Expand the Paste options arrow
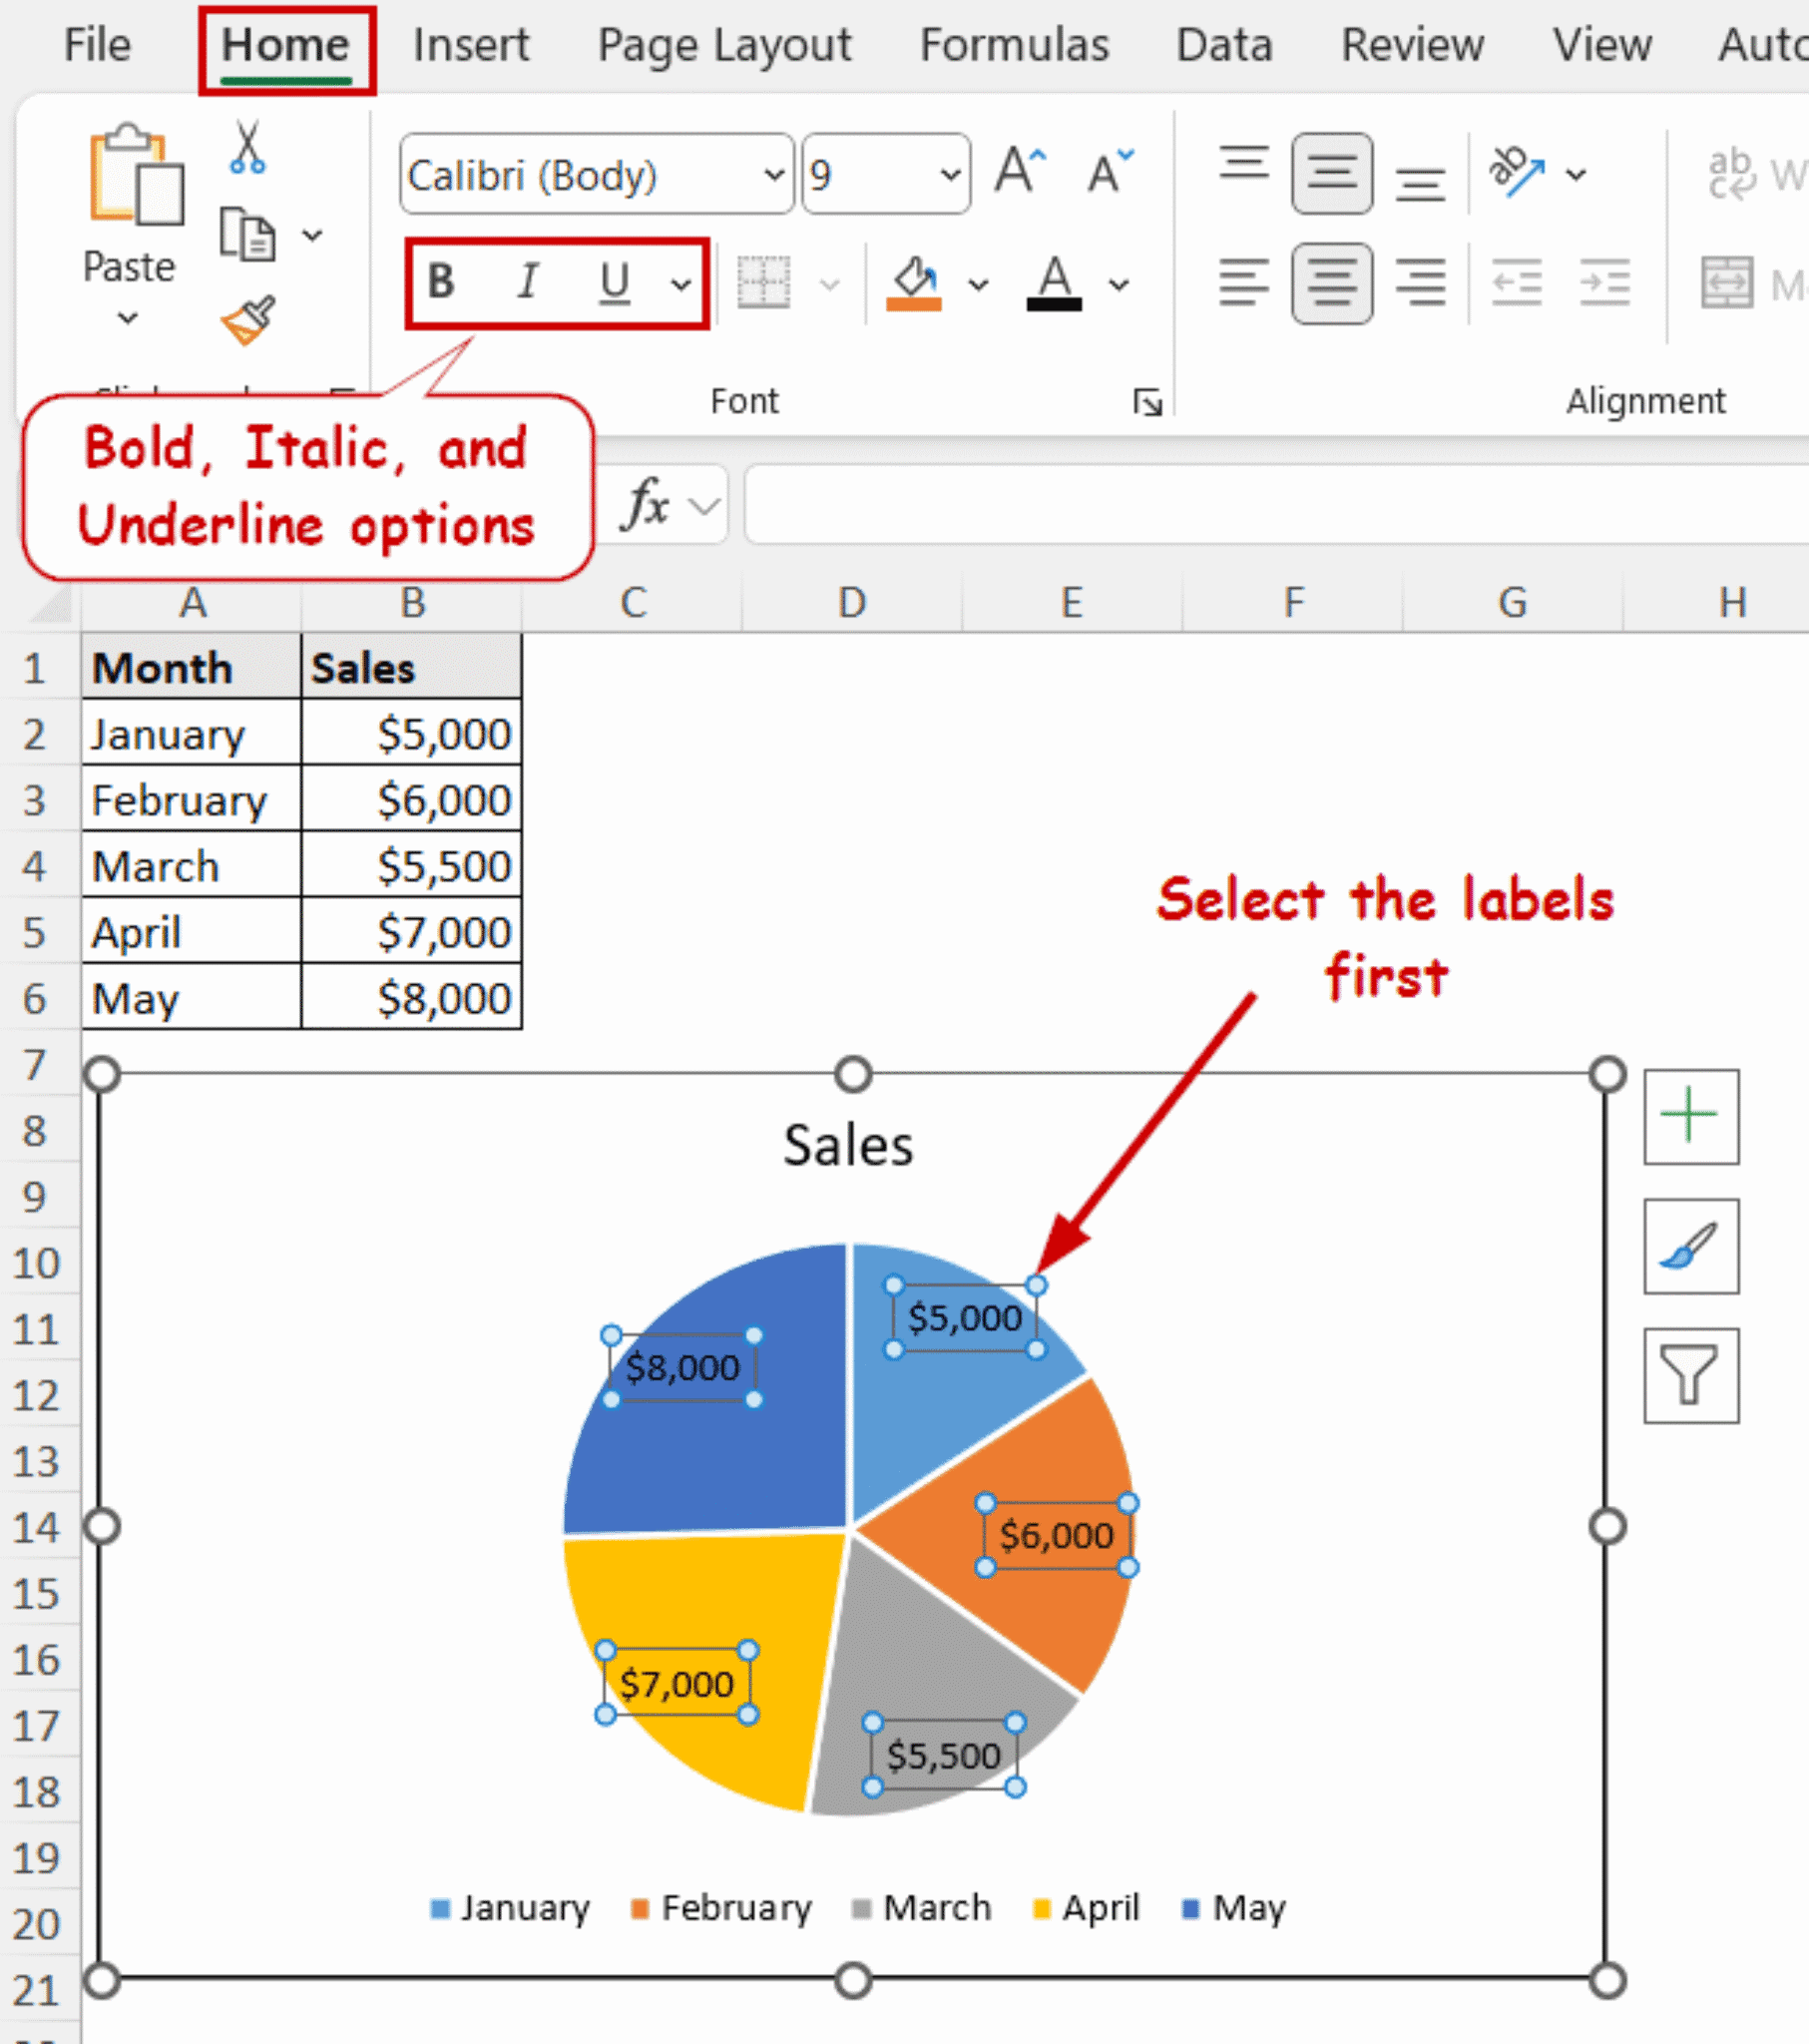This screenshot has width=1809, height=2044. [x=128, y=319]
